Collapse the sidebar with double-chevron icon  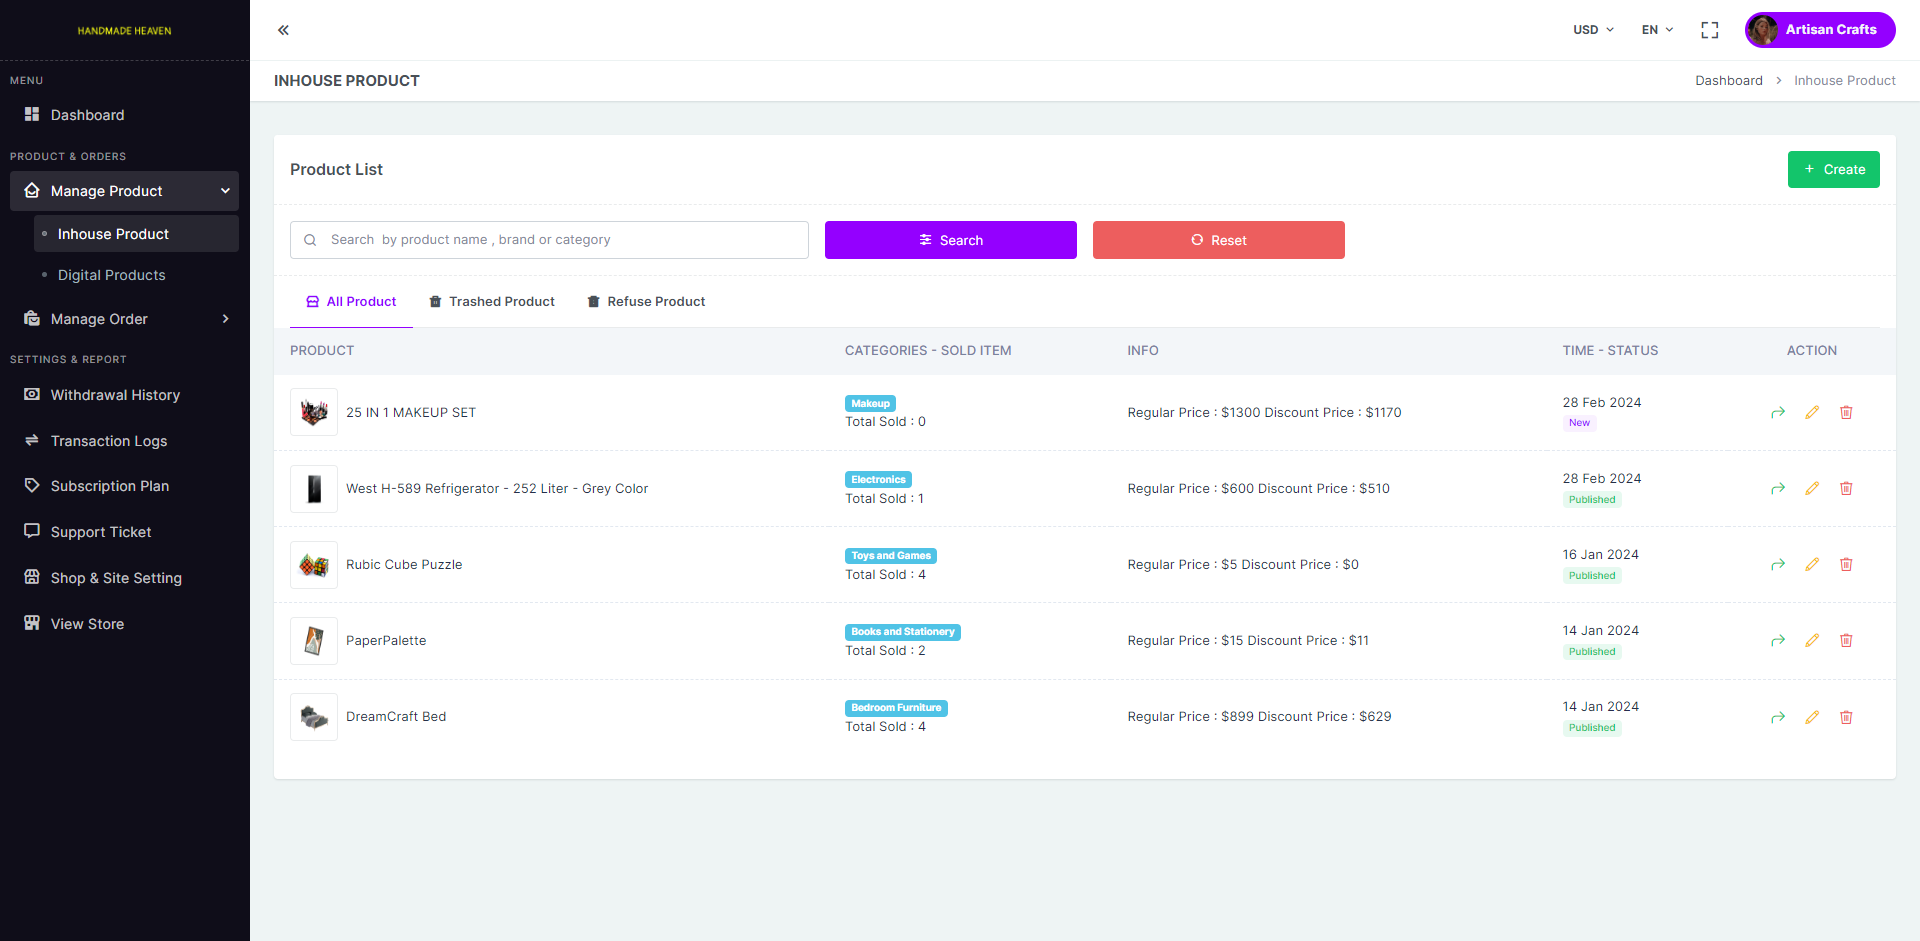(x=283, y=30)
